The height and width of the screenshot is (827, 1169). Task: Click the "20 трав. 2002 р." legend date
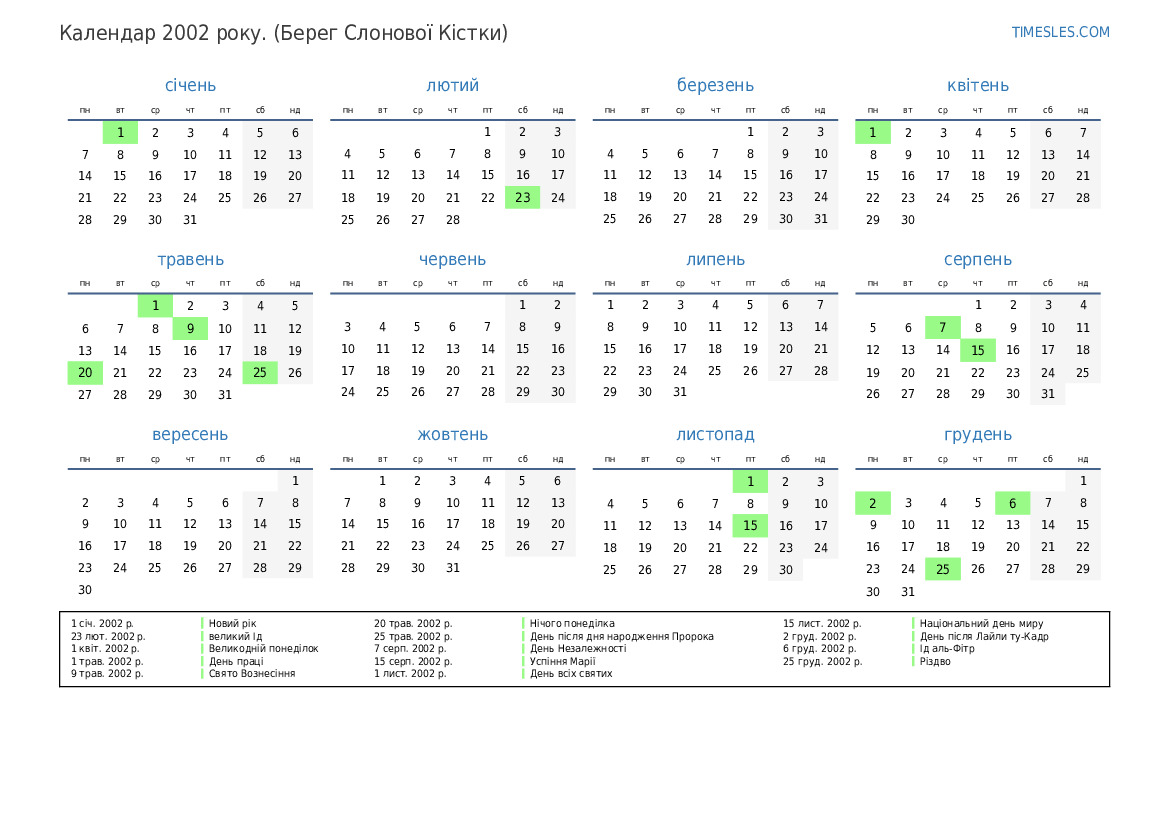413,623
